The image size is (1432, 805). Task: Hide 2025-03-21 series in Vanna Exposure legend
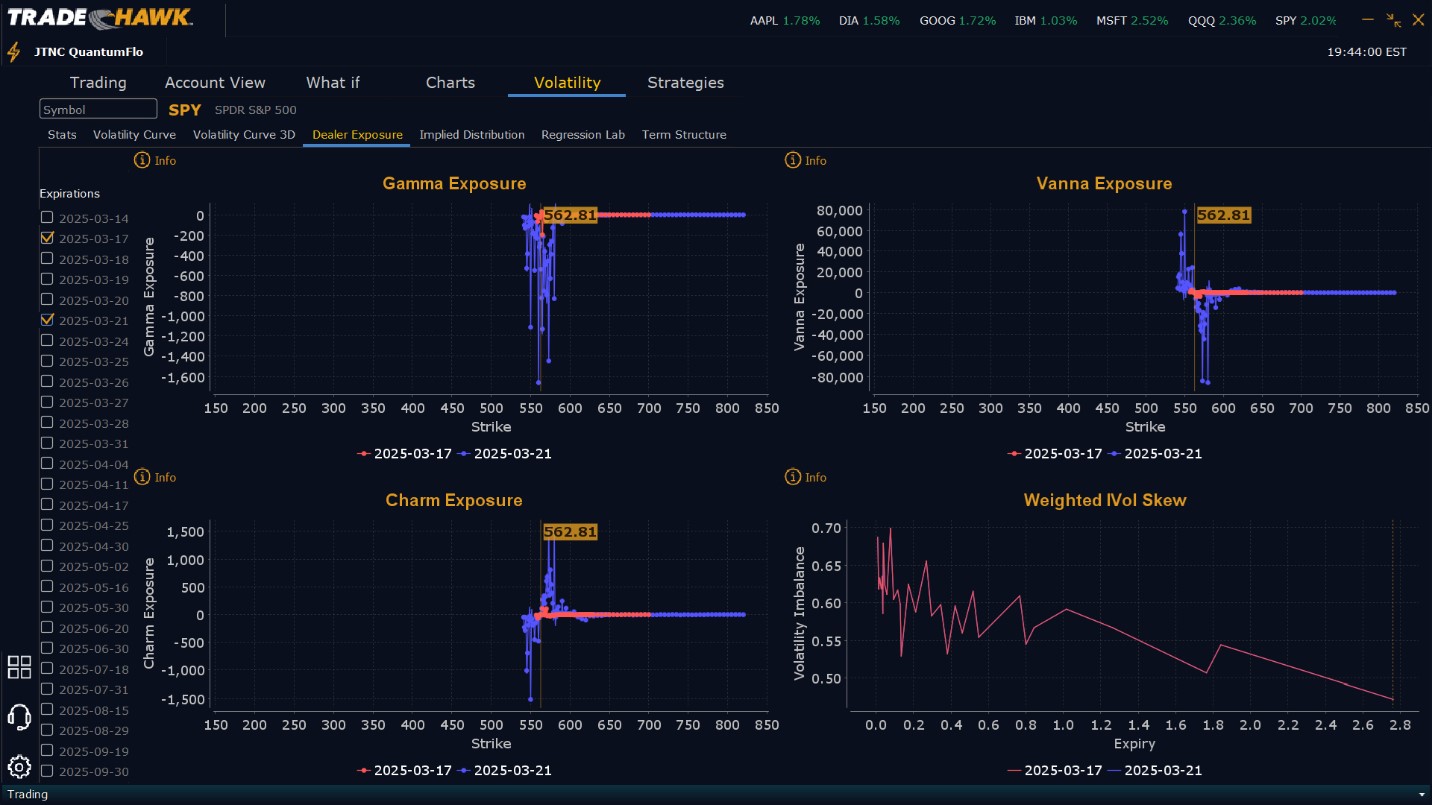click(1155, 454)
